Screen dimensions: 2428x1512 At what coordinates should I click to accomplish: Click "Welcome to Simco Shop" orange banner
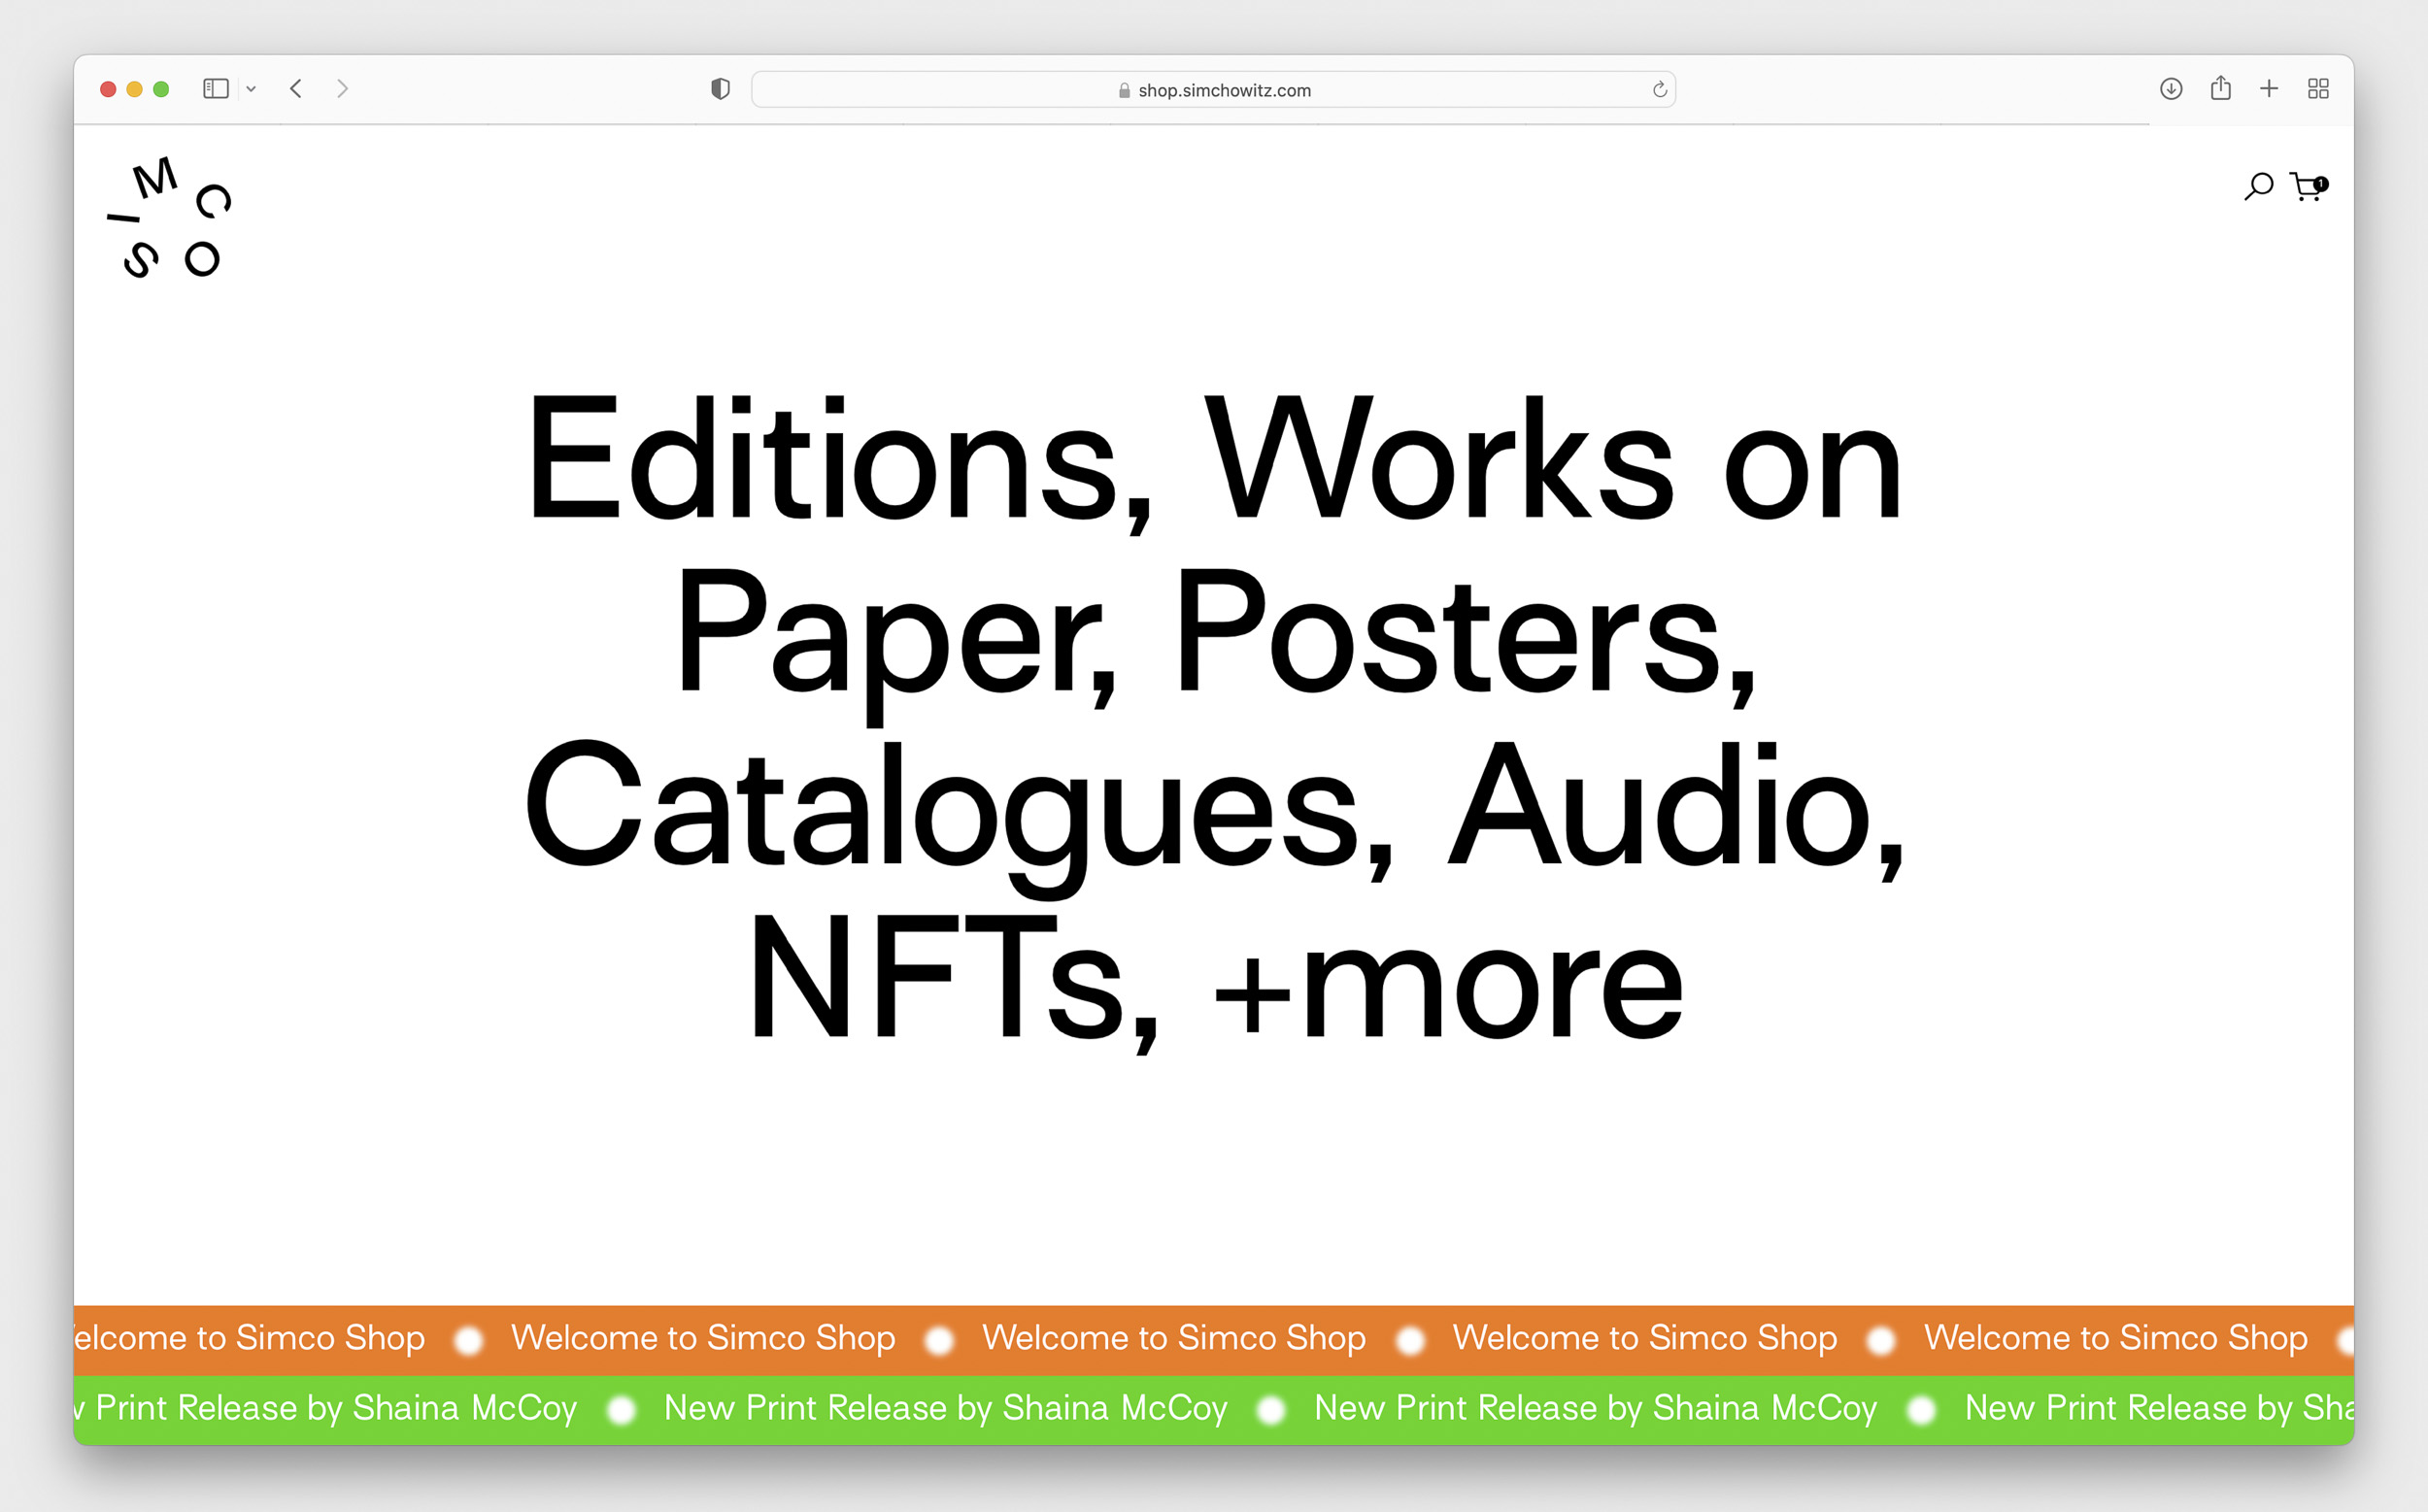tap(1173, 1338)
